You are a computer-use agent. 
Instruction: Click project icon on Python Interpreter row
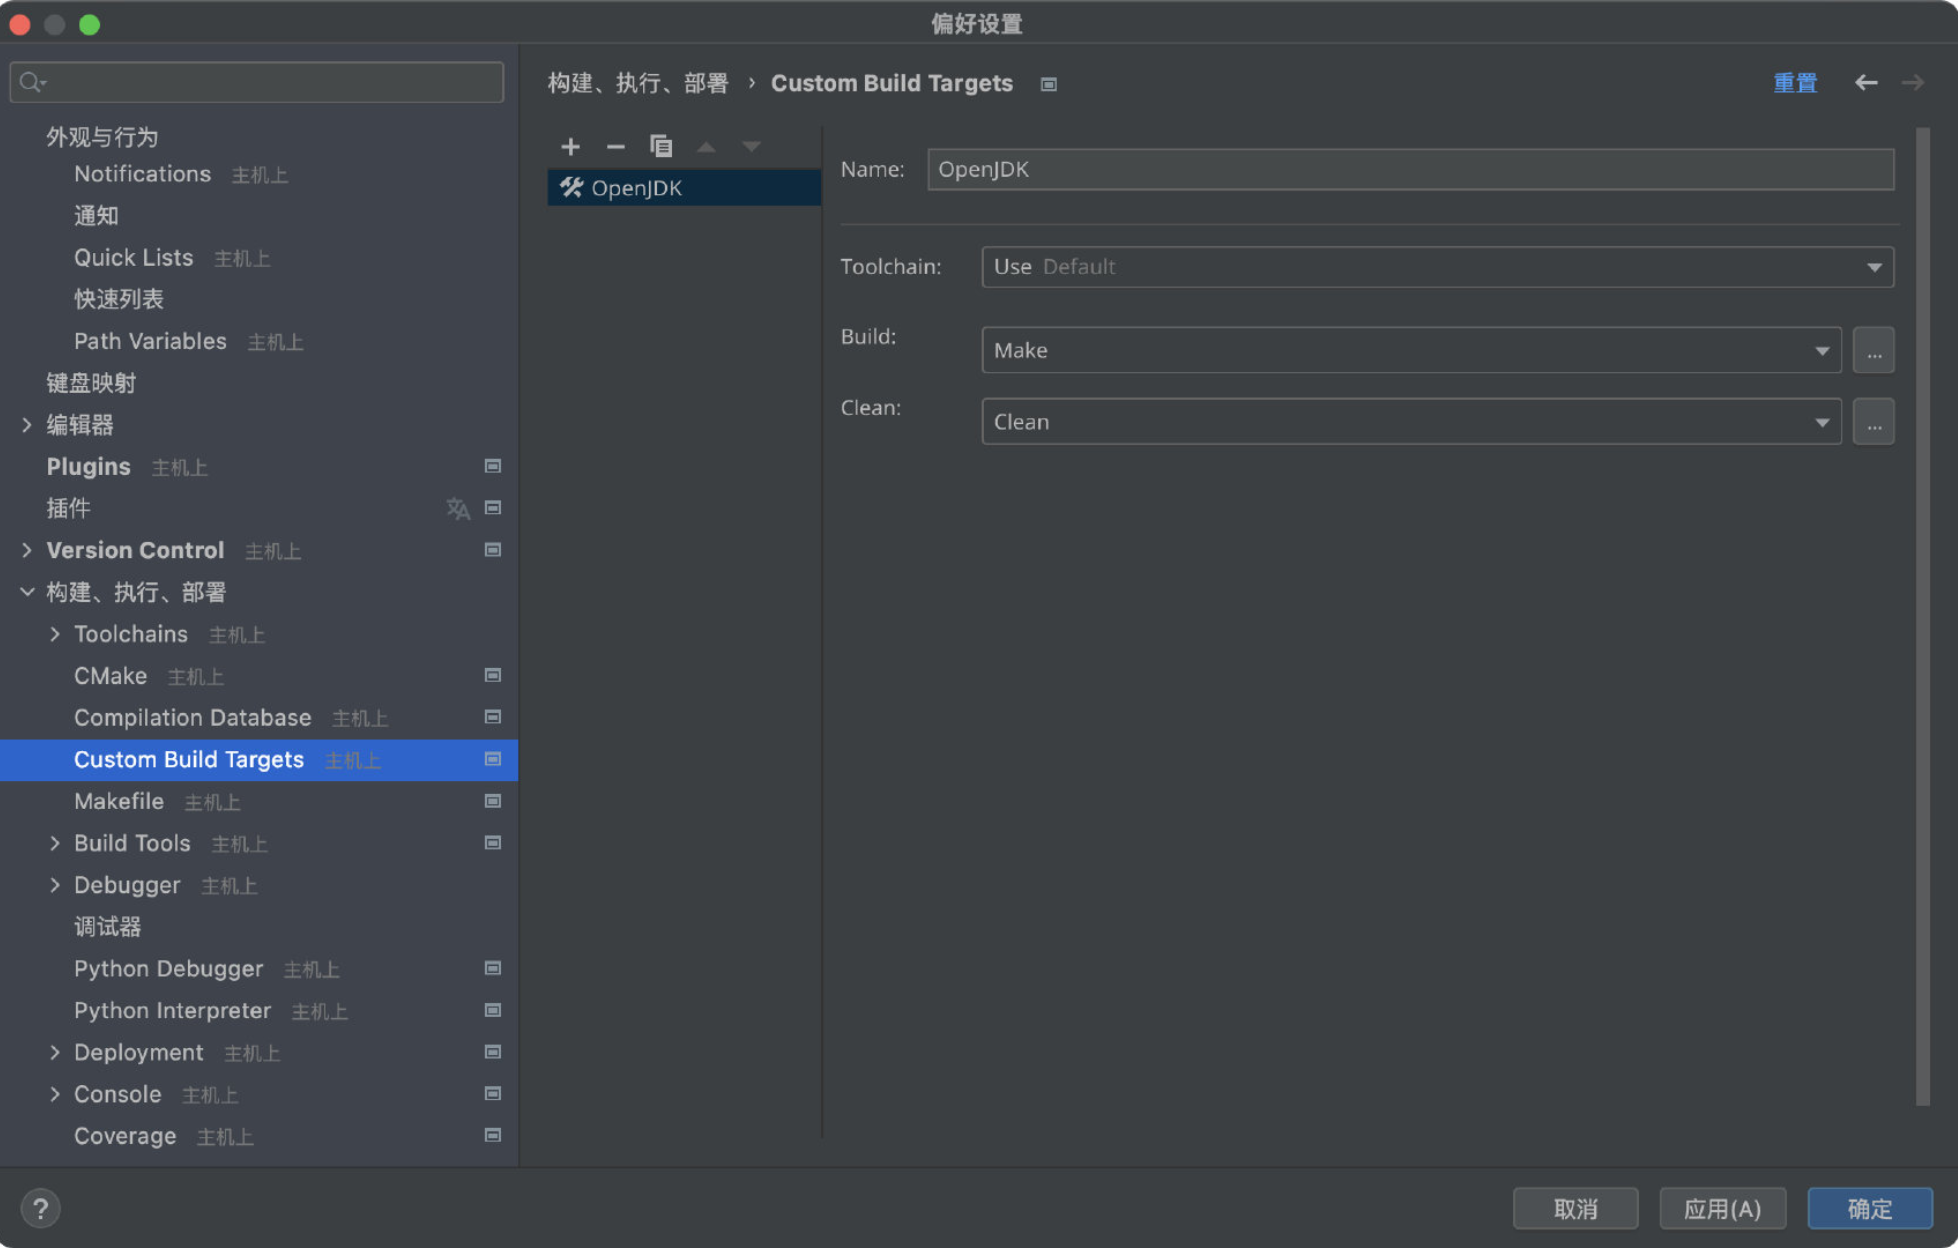point(493,1010)
